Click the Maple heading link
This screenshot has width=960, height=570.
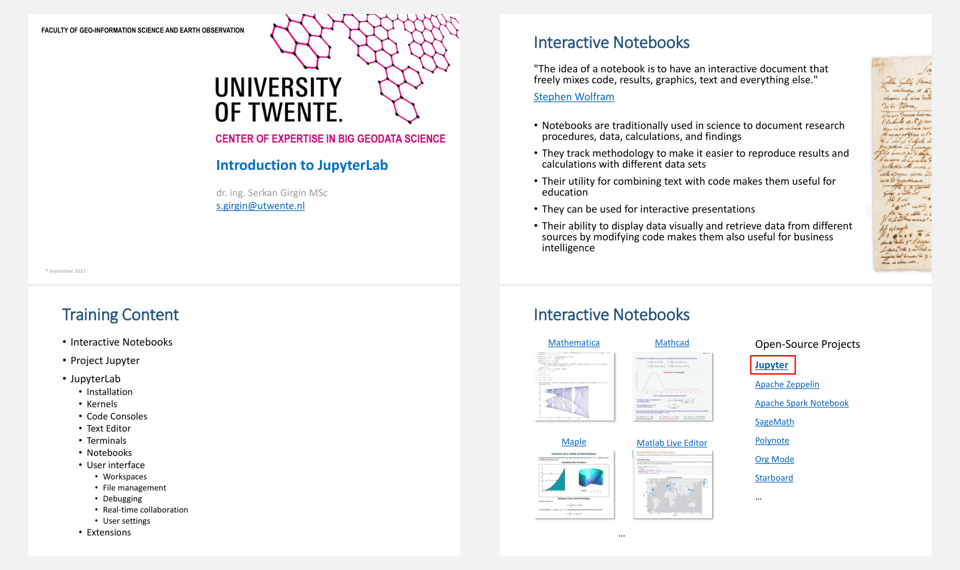[x=574, y=442]
